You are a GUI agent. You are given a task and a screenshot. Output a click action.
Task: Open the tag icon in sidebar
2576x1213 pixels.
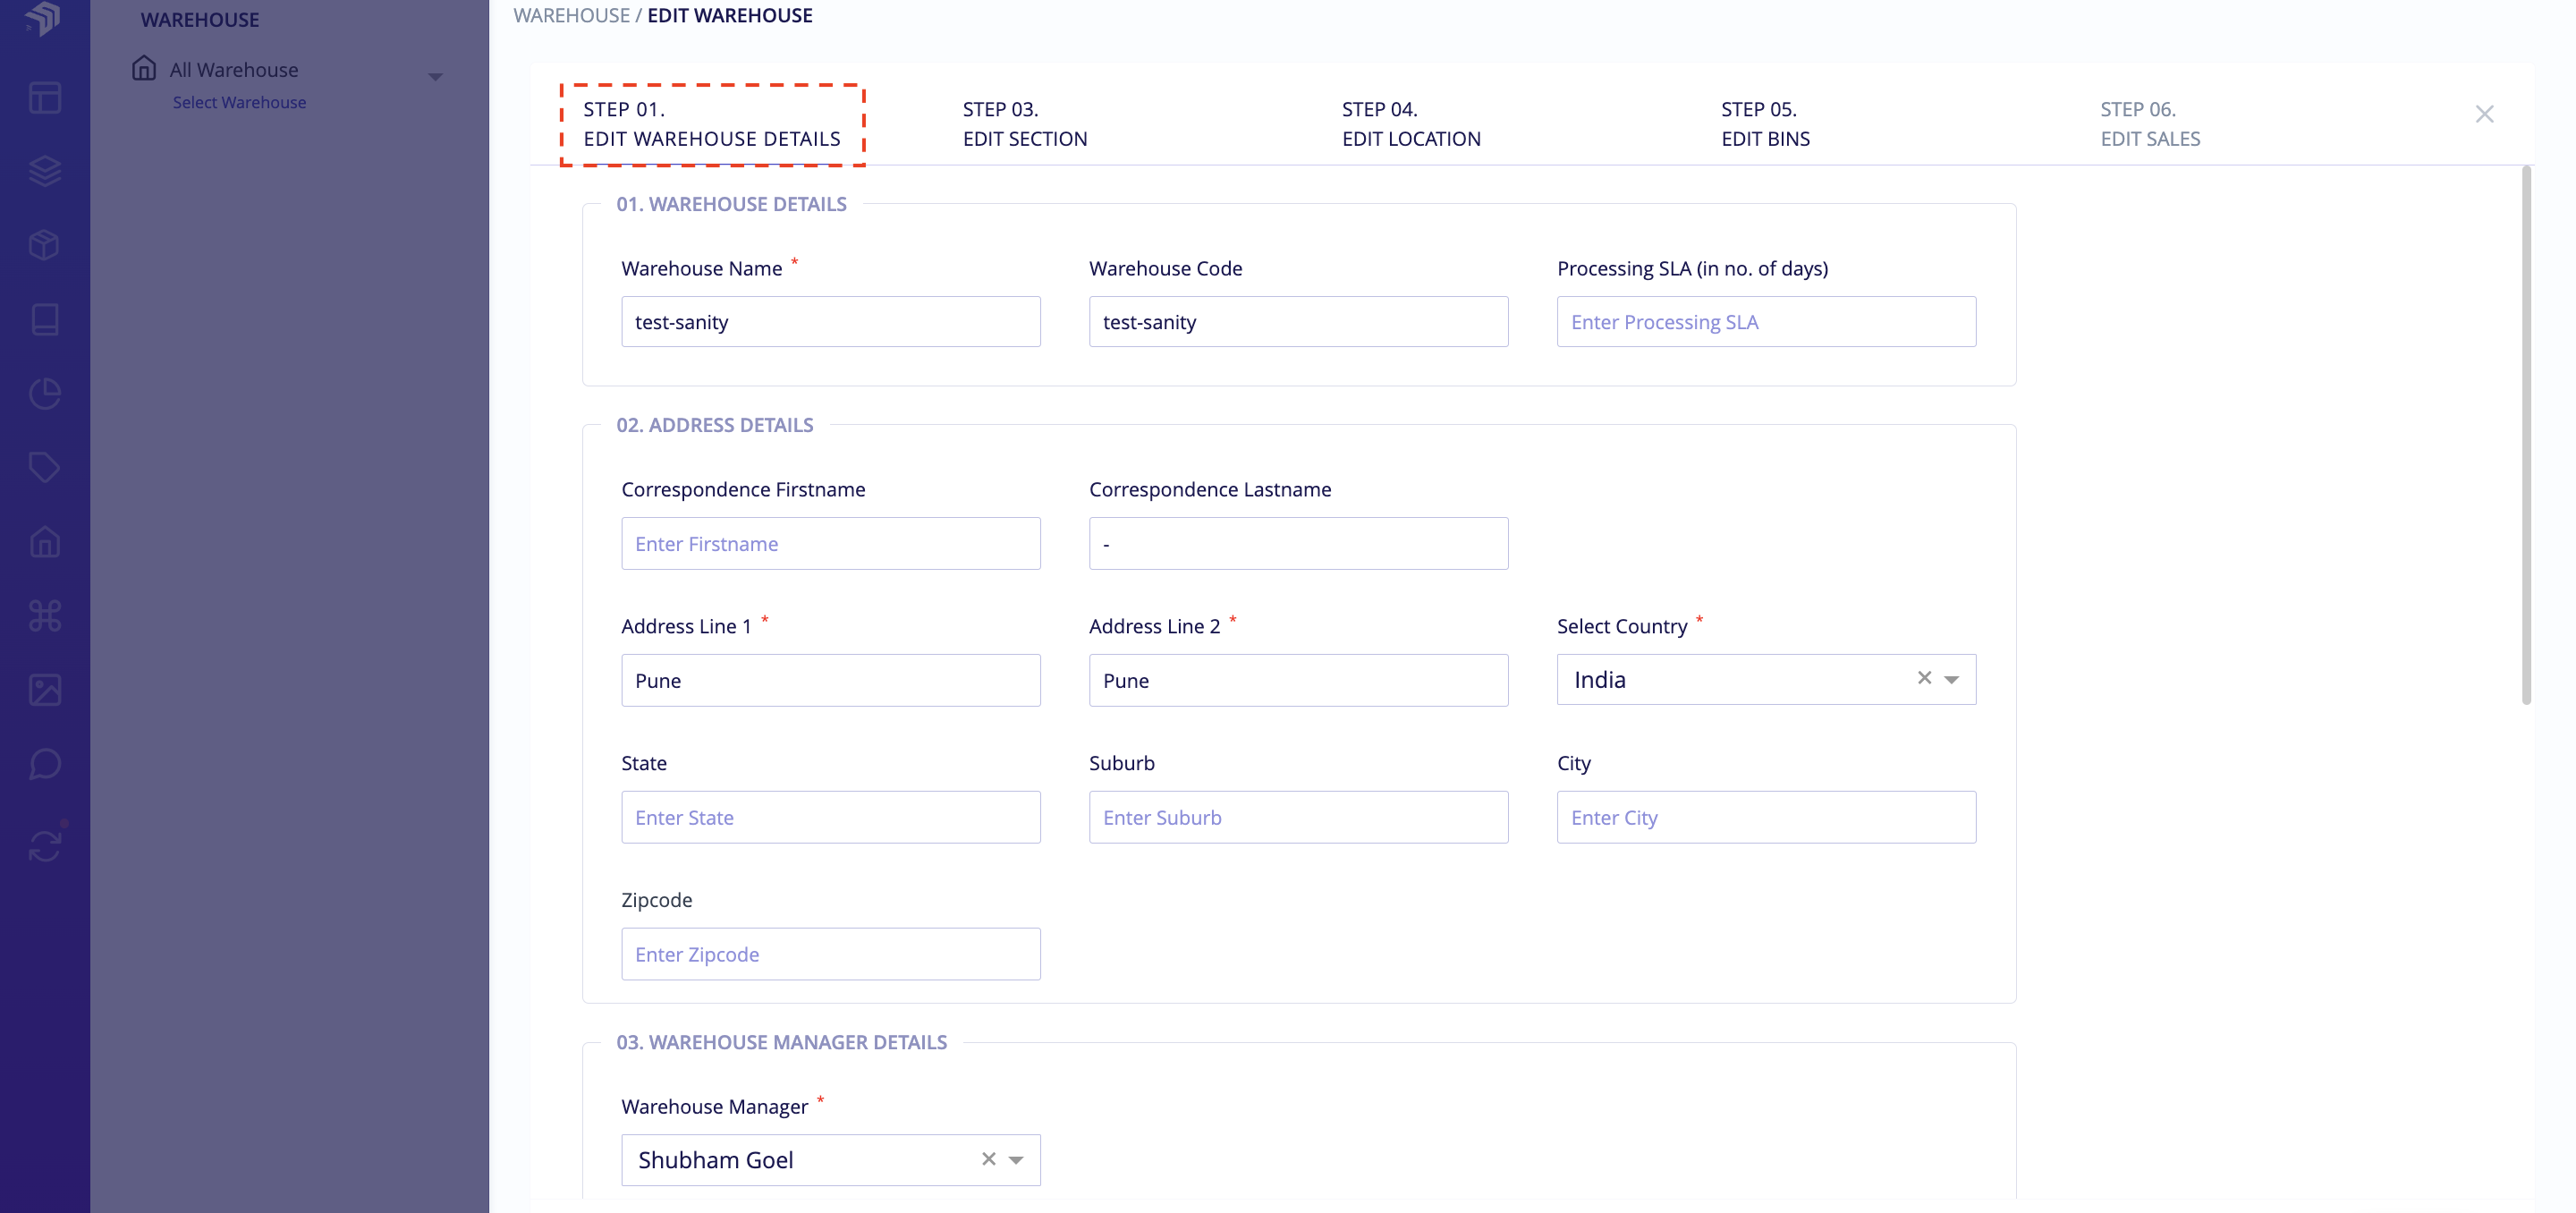pyautogui.click(x=45, y=467)
